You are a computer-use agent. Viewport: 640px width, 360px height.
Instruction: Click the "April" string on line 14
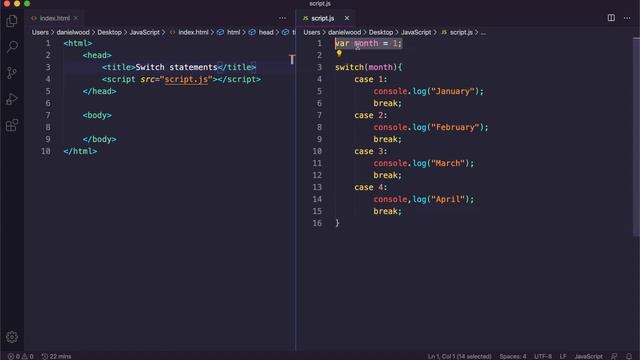448,199
